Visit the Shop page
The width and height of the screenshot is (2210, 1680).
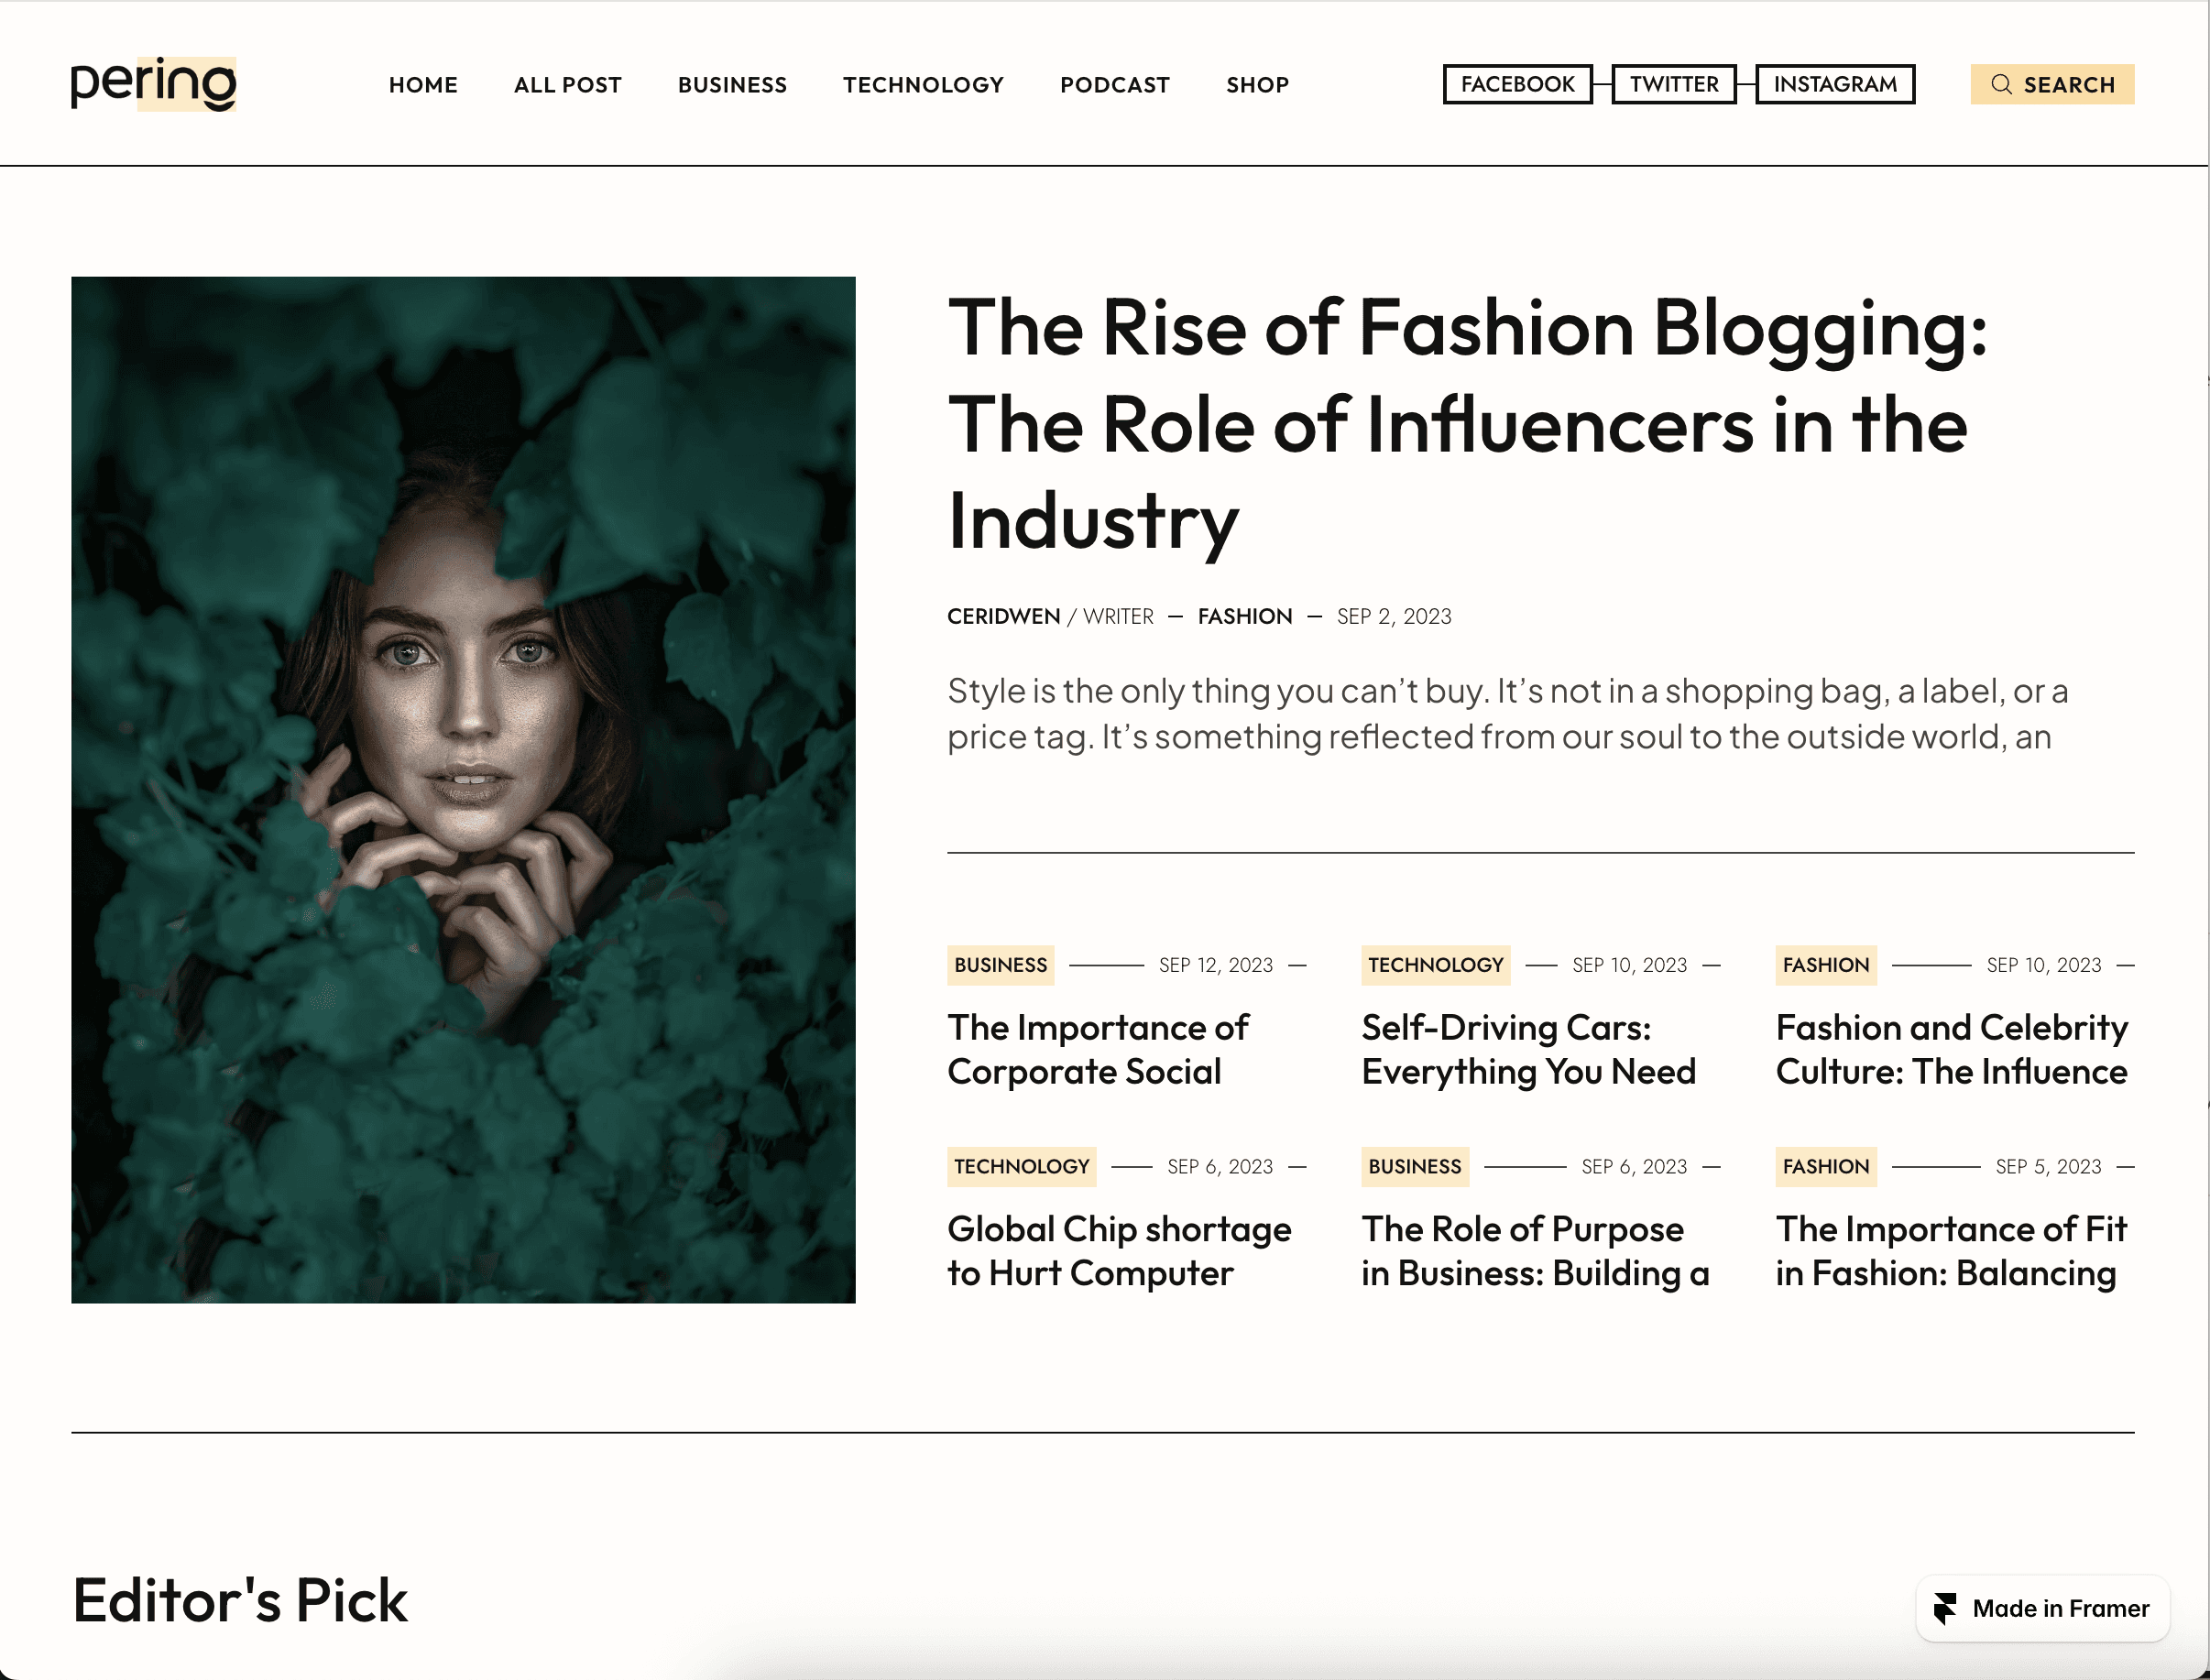coord(1258,85)
